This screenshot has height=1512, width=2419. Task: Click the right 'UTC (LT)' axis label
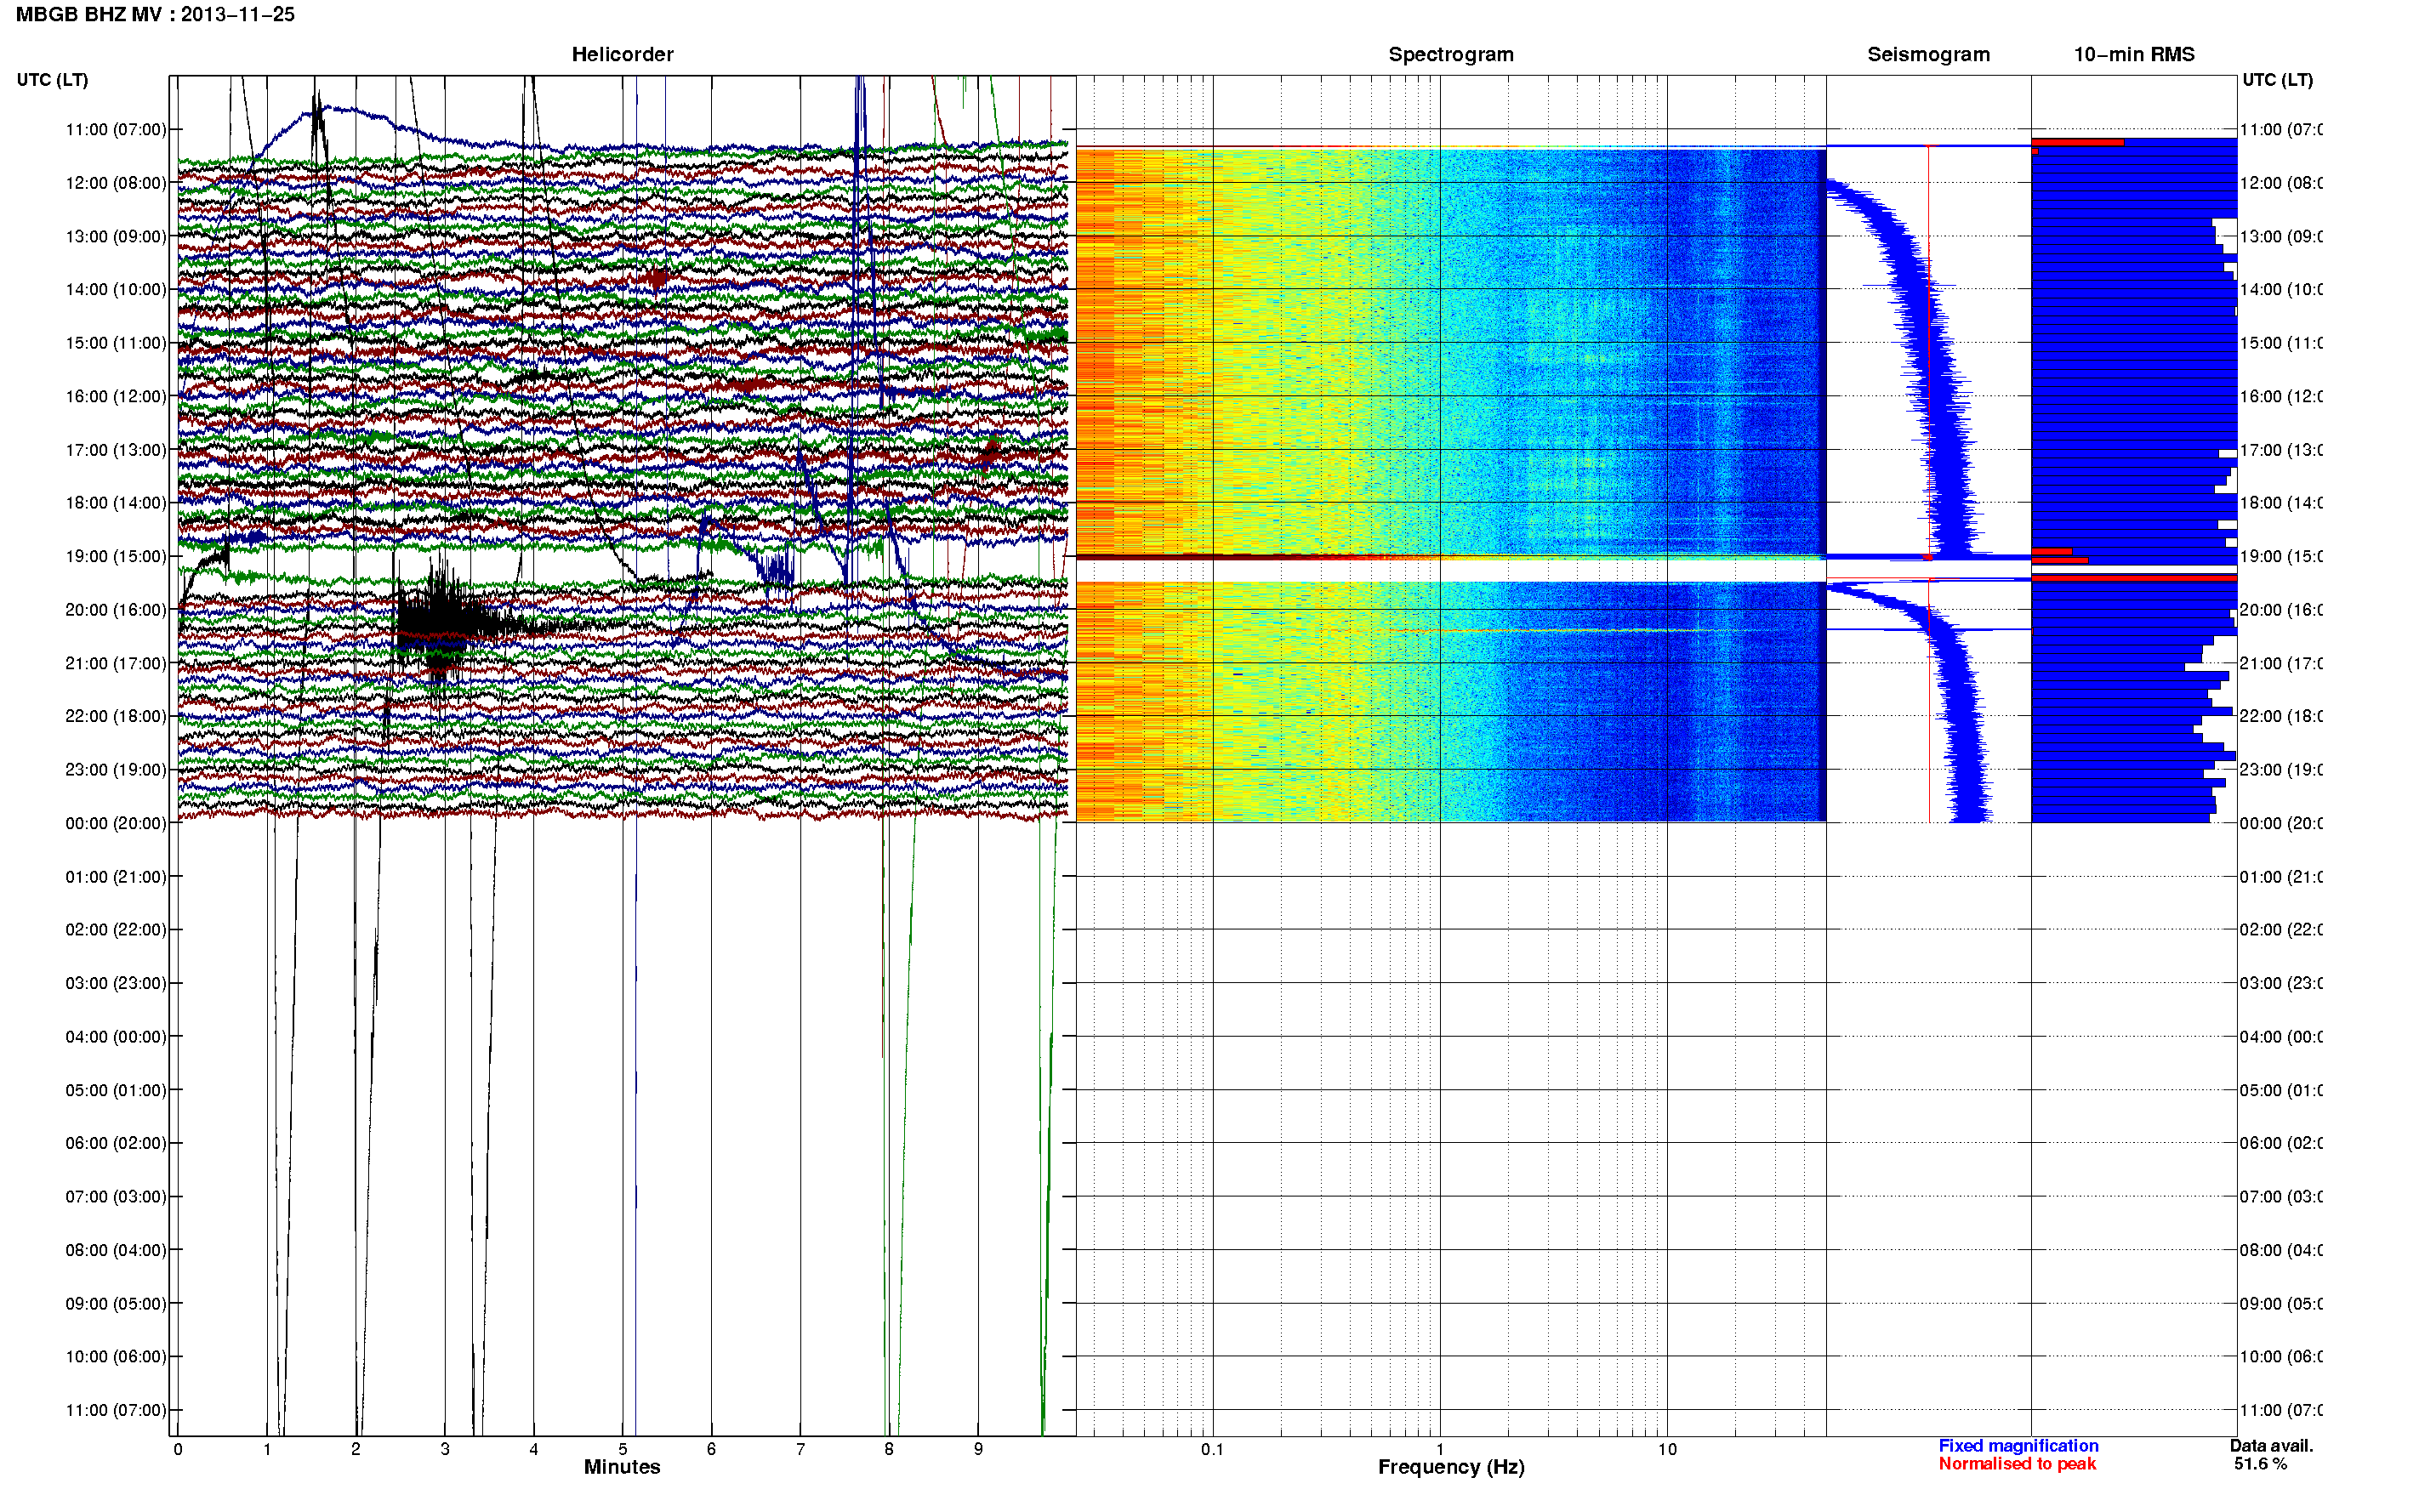point(2277,80)
